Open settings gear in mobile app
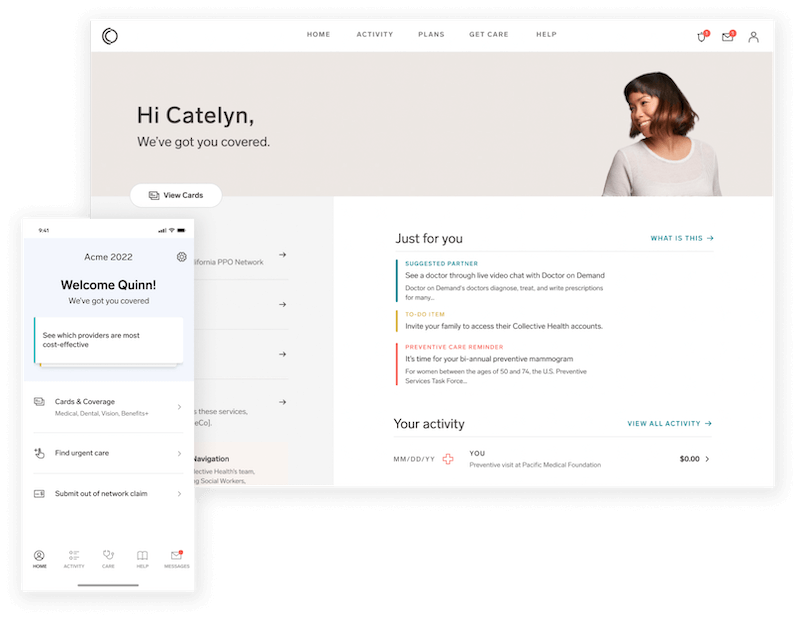The width and height of the screenshot is (800, 619). pyautogui.click(x=181, y=257)
